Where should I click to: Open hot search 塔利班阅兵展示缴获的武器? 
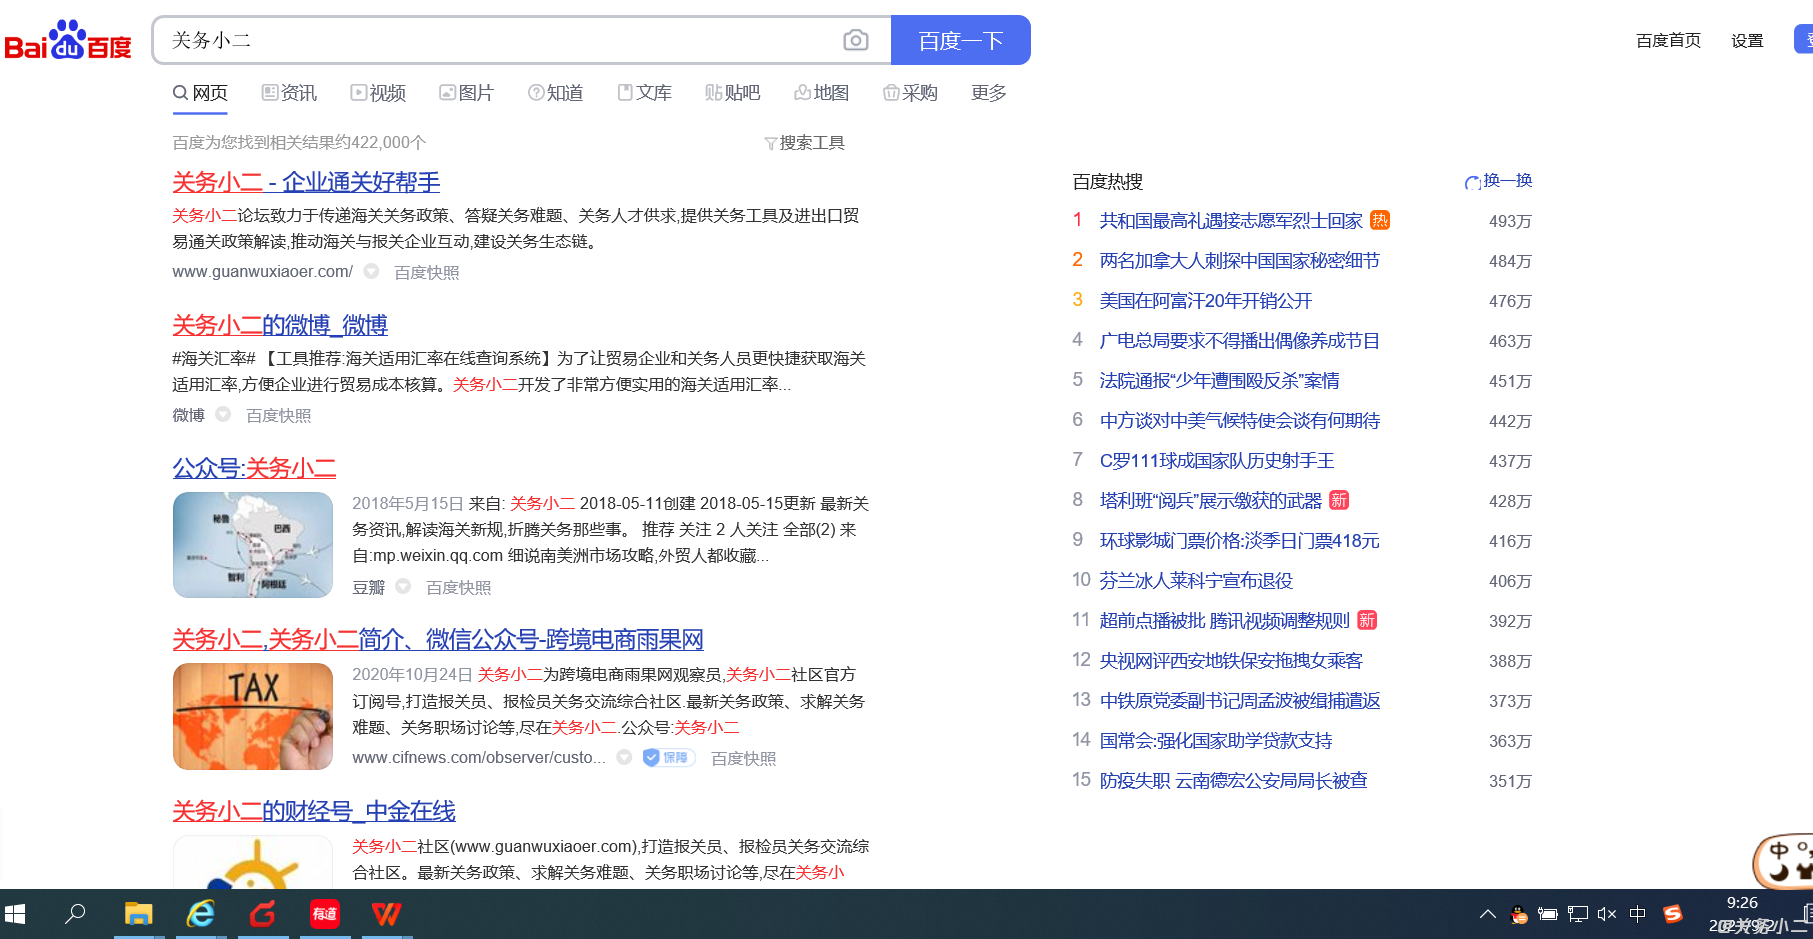(x=1211, y=501)
